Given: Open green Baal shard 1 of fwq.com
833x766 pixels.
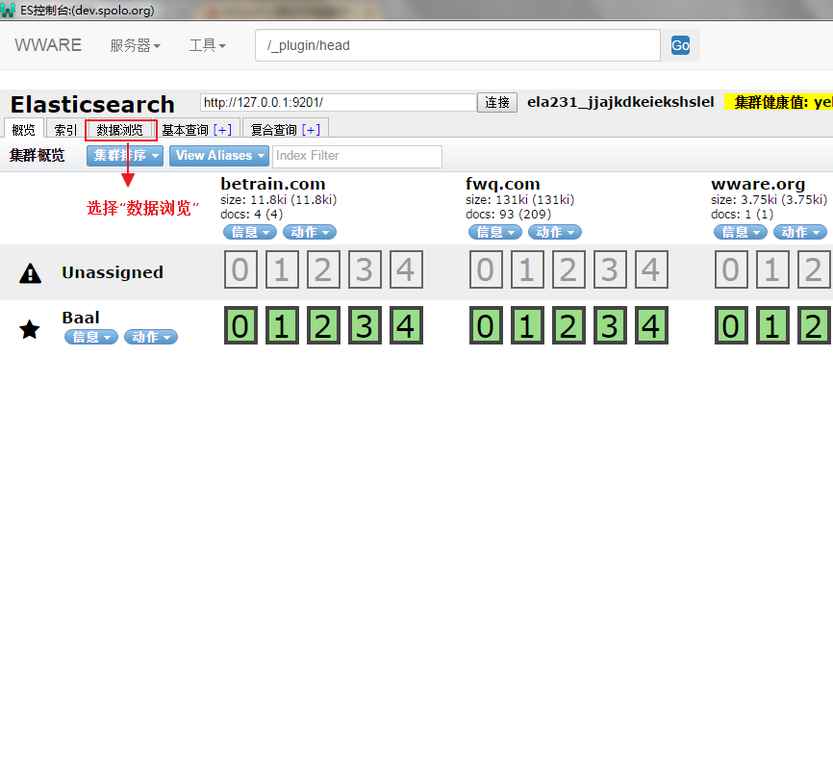Looking at the screenshot, I should [x=527, y=325].
